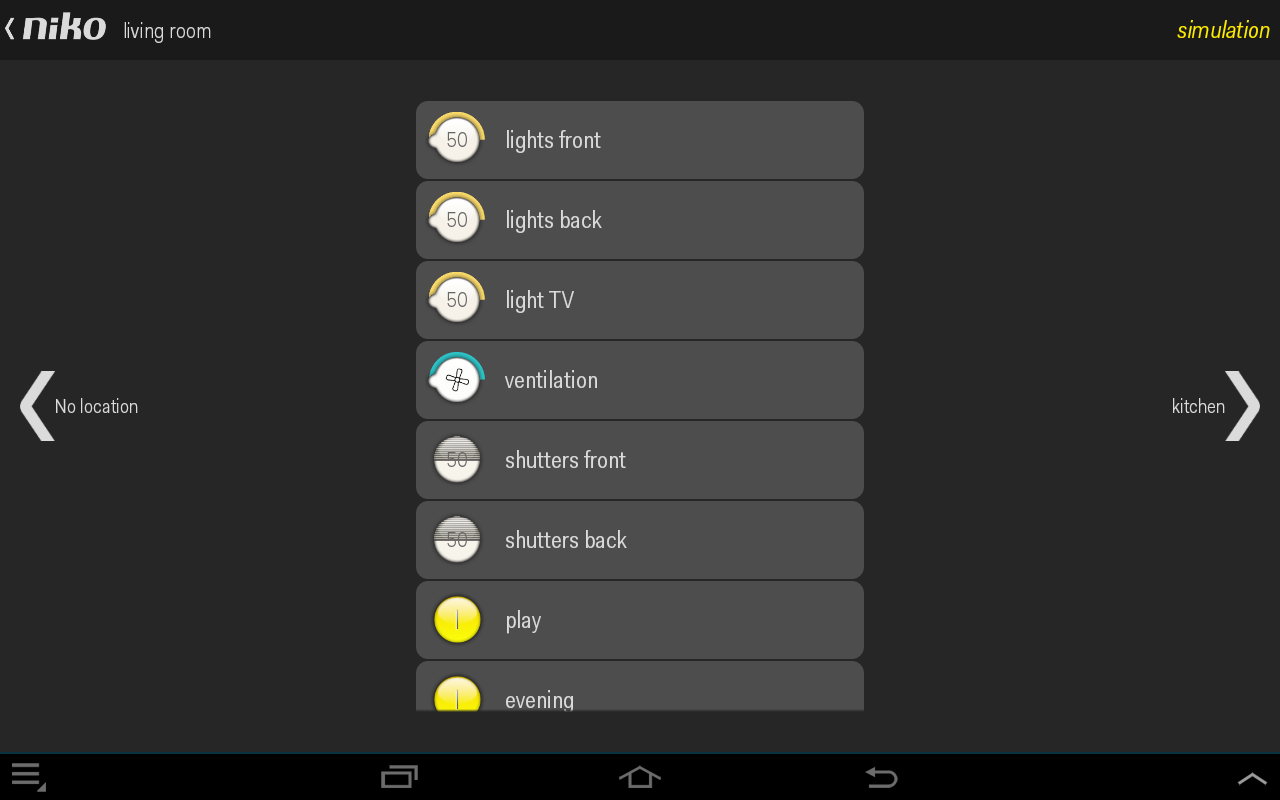Open Android recent apps icon
This screenshot has height=800, width=1280.
(399, 777)
